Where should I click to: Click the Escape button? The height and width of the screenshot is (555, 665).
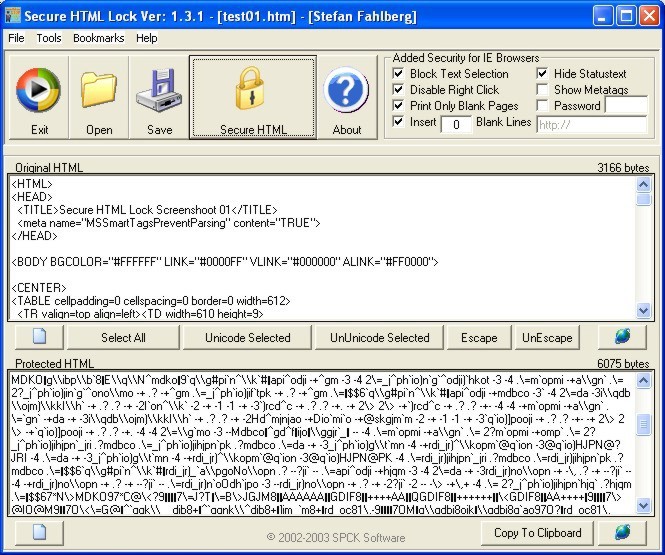click(x=479, y=337)
